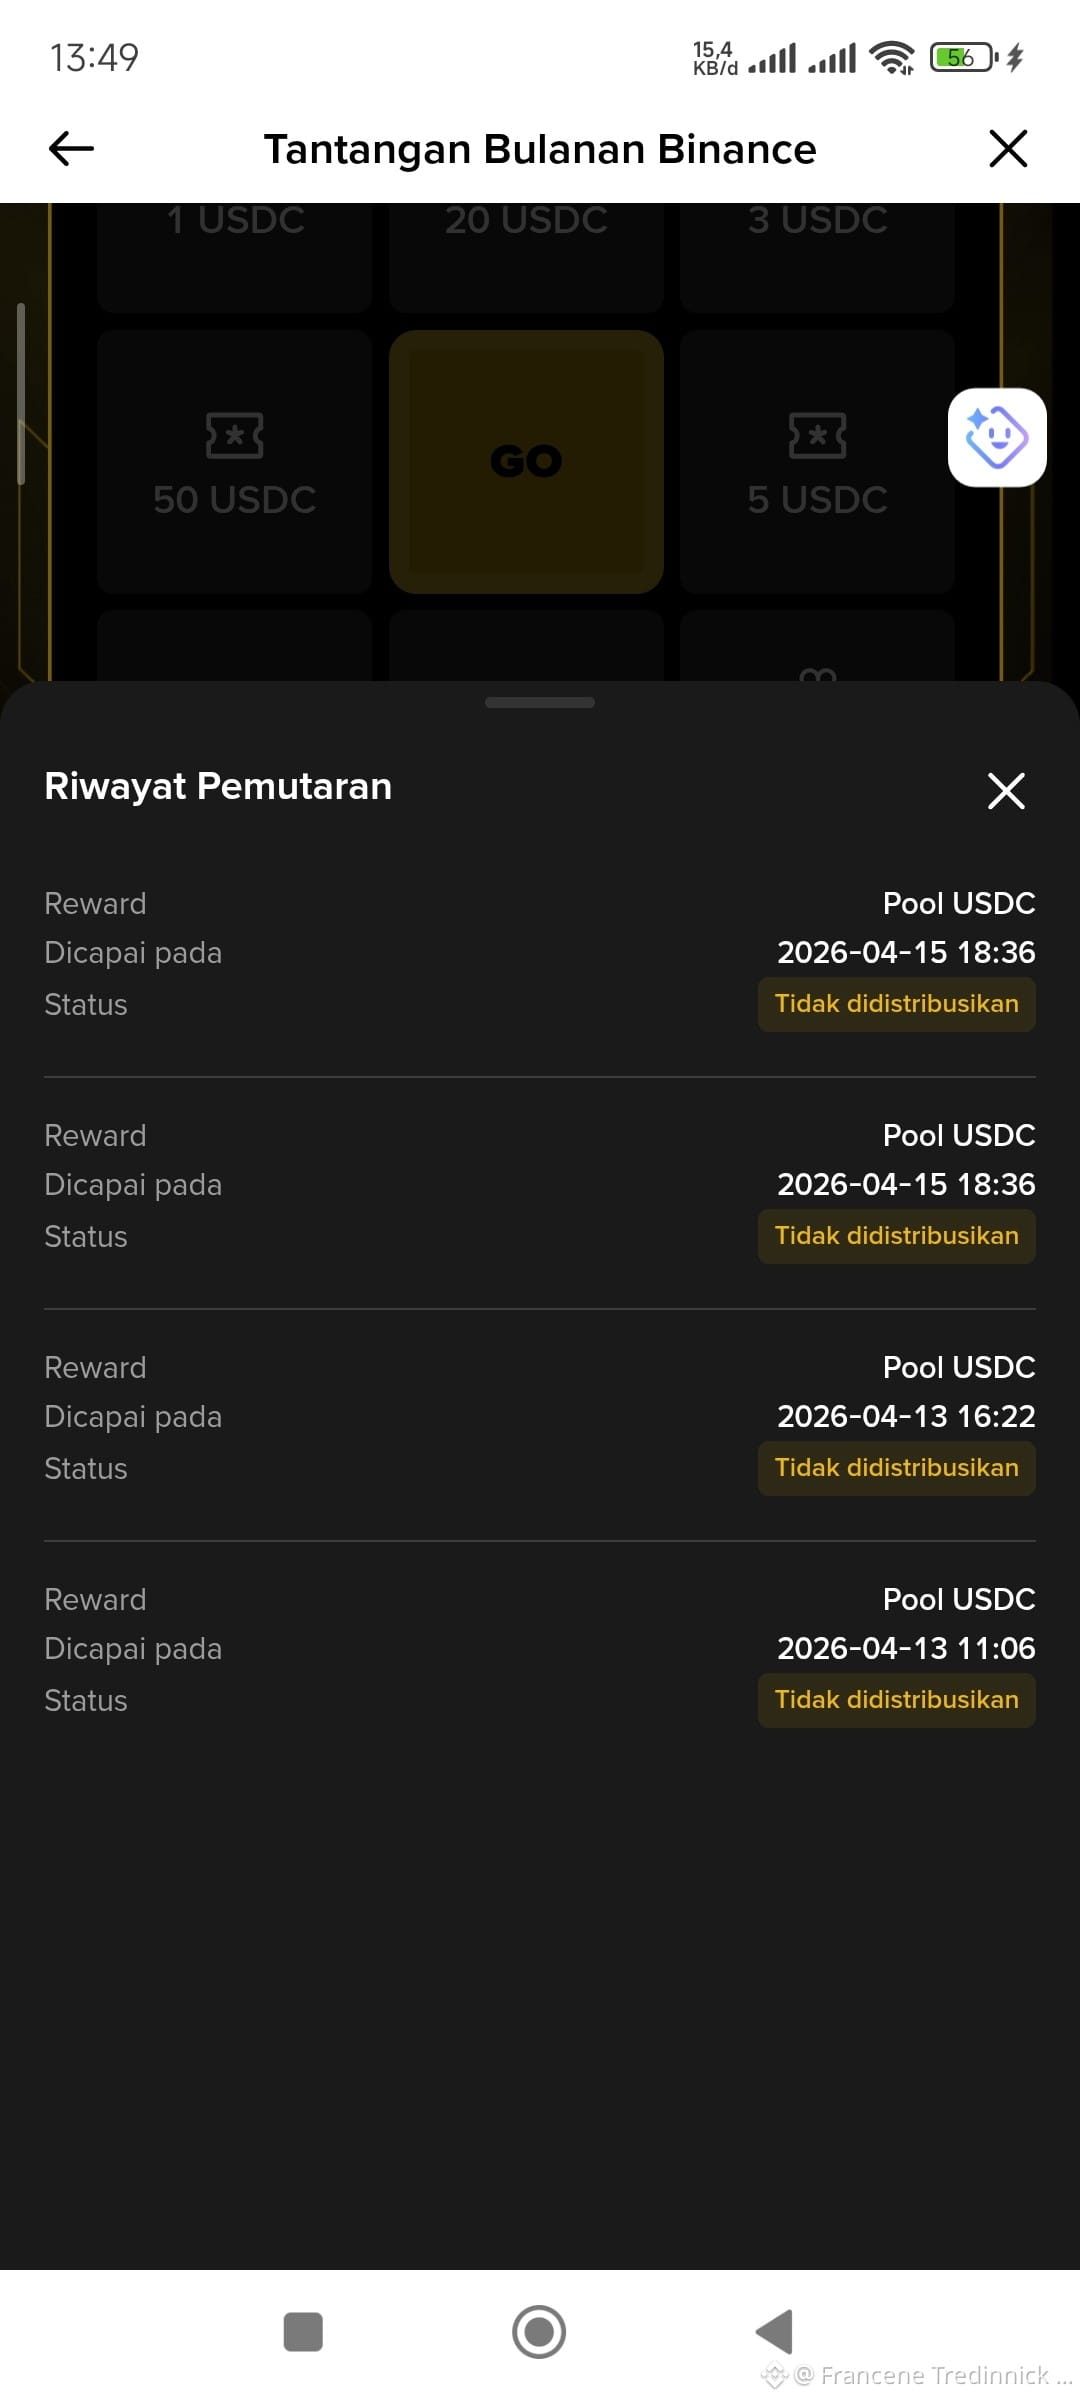Tap status badge for 2026-04-13 16:22 entry
The image size is (1080, 2400).
897,1468
